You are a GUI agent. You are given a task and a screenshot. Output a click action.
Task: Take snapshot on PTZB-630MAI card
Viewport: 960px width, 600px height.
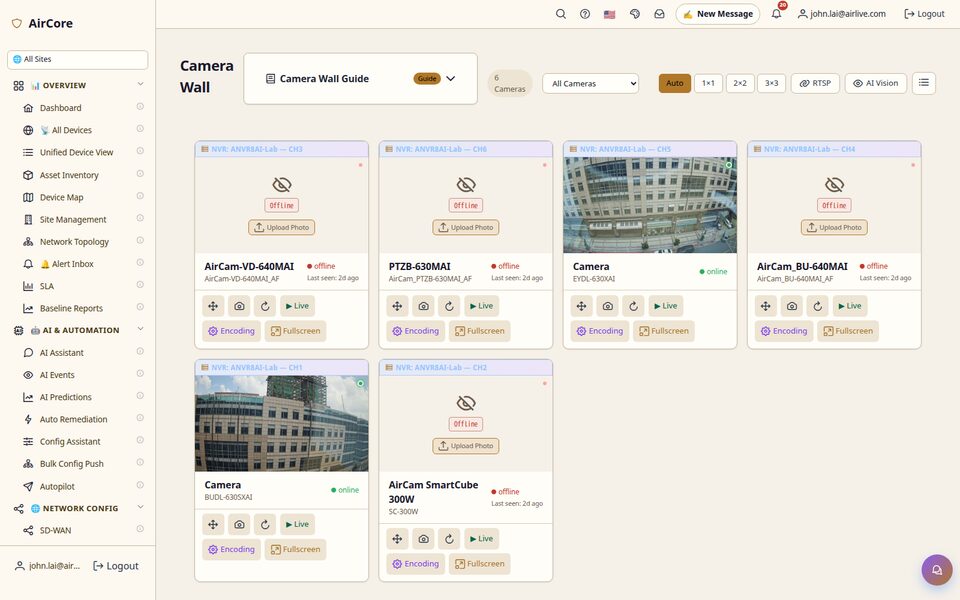[x=424, y=306]
